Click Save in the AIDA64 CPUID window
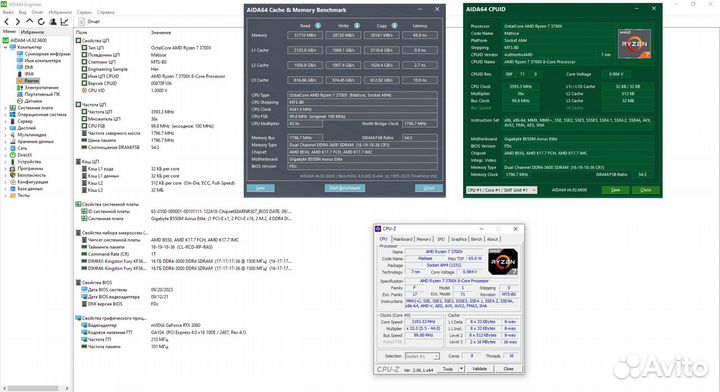Viewport: 720px width, 392px height. (x=615, y=190)
